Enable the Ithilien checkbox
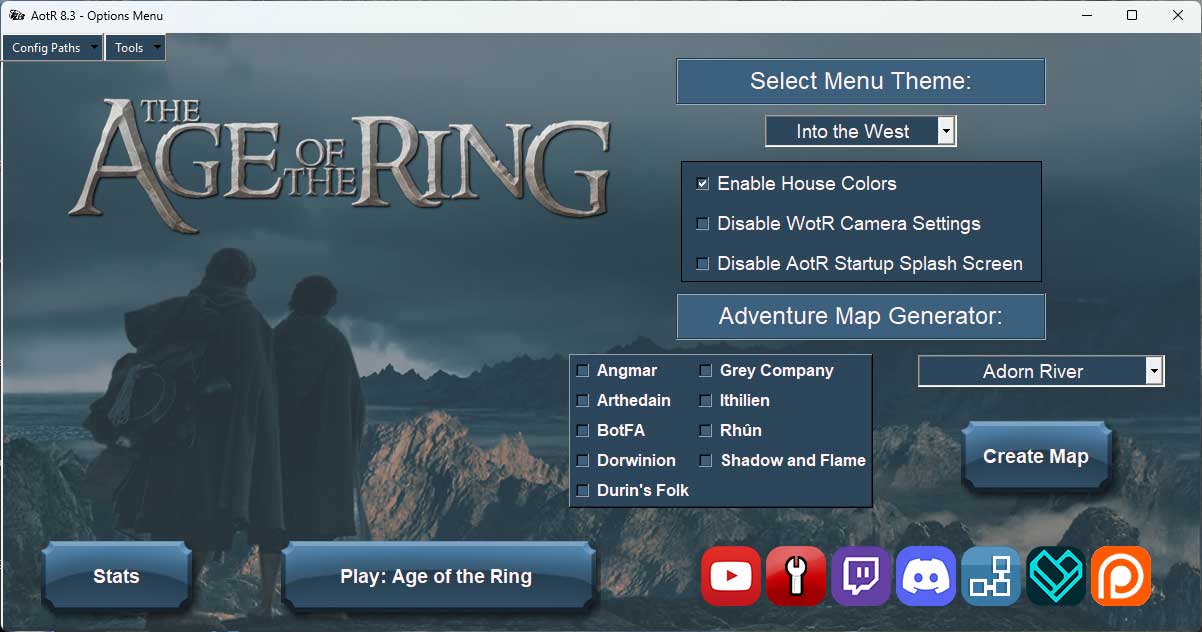Image resolution: width=1202 pixels, height=632 pixels. 706,401
